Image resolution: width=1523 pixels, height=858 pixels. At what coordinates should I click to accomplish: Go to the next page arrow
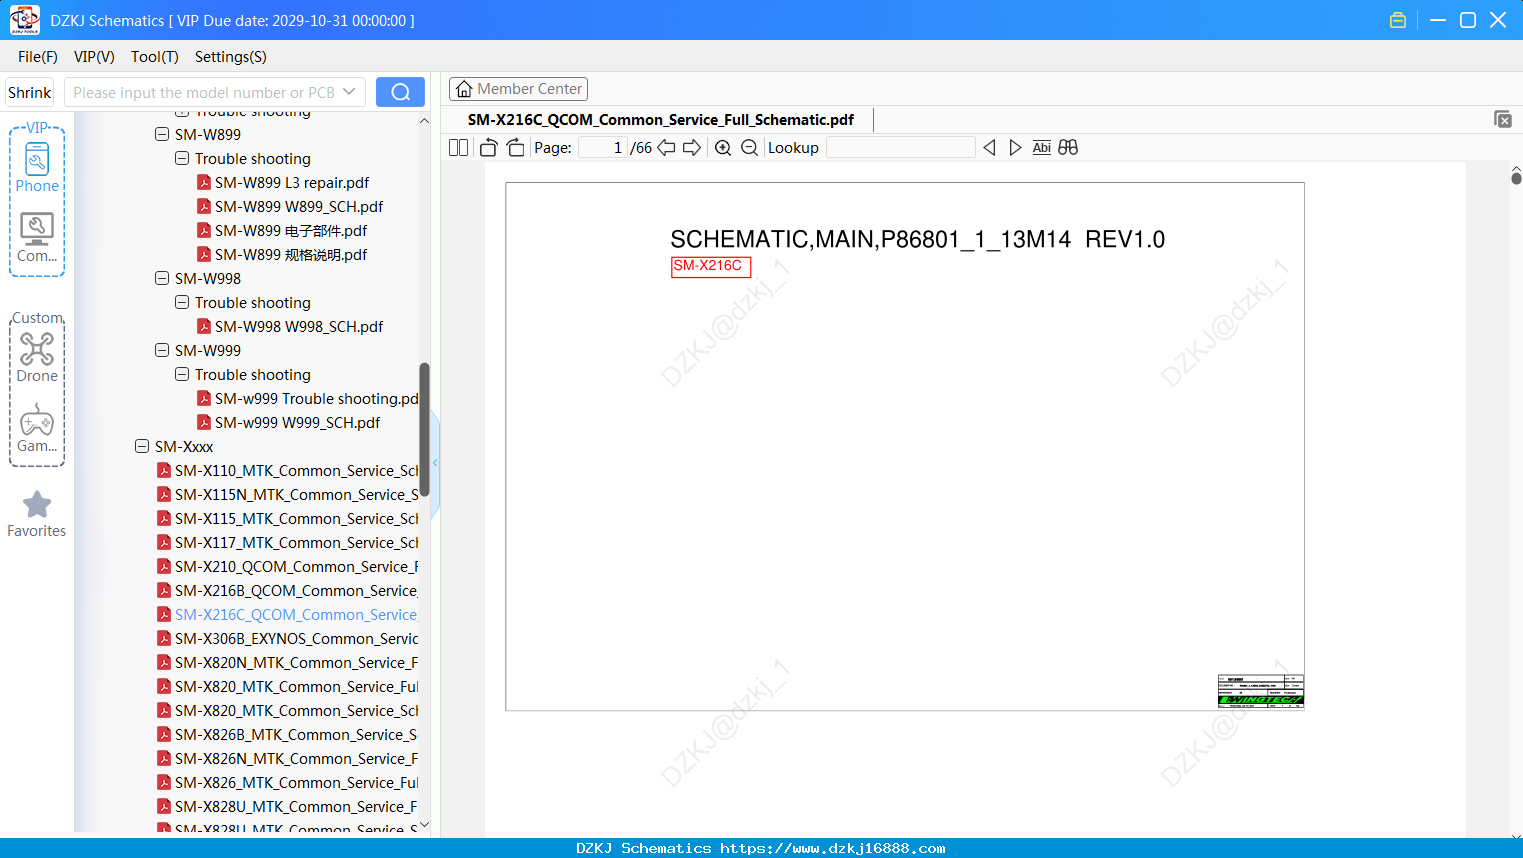tap(692, 148)
